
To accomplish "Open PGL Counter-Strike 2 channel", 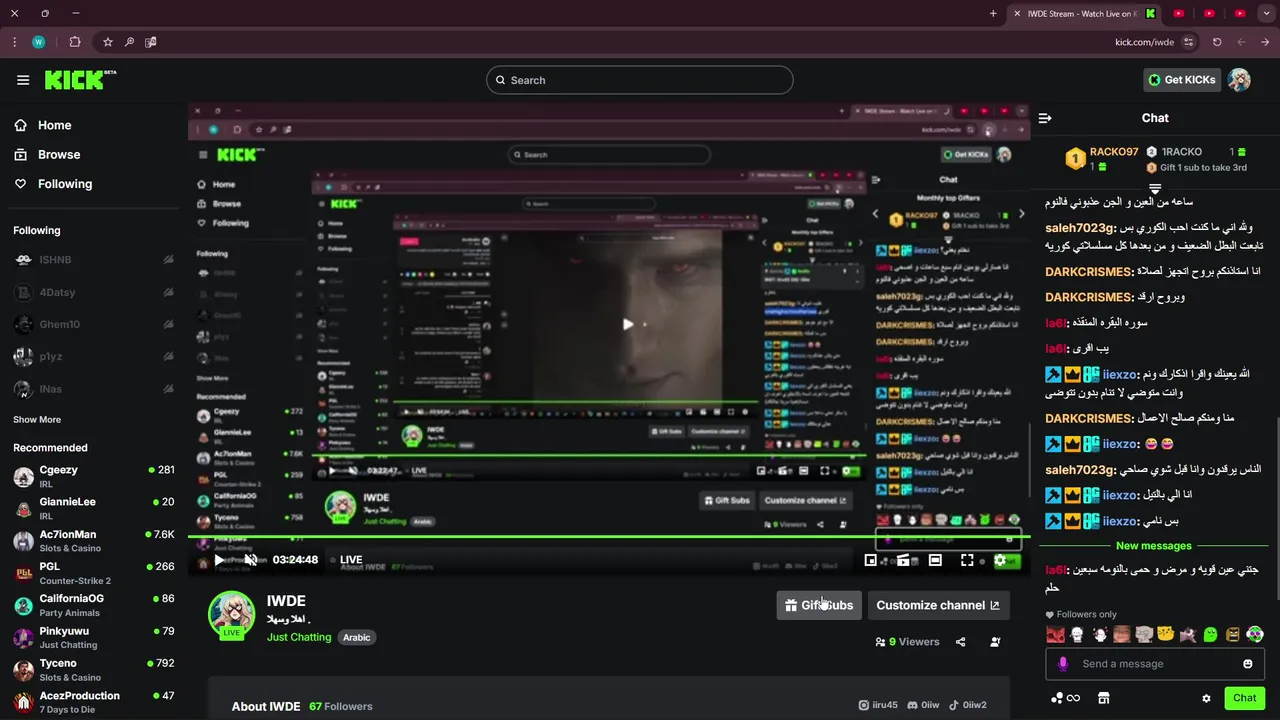I will pos(94,573).
